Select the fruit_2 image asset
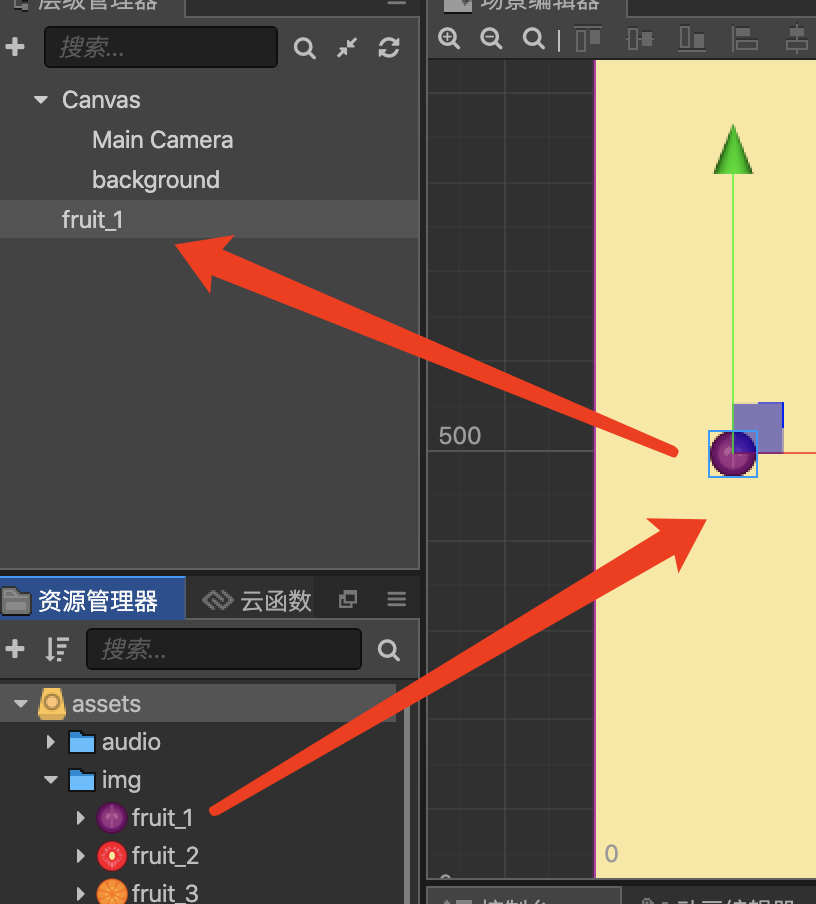 pyautogui.click(x=165, y=856)
